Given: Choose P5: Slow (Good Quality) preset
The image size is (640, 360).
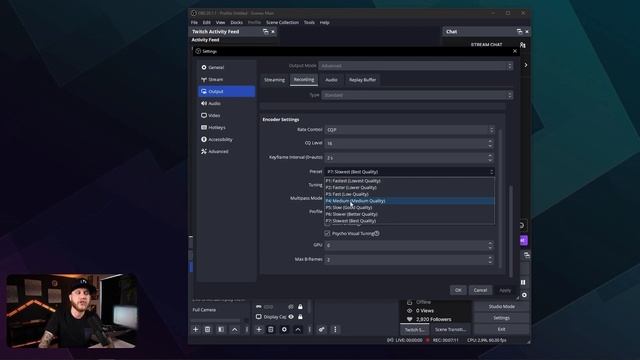Looking at the screenshot, I should 409,207.
